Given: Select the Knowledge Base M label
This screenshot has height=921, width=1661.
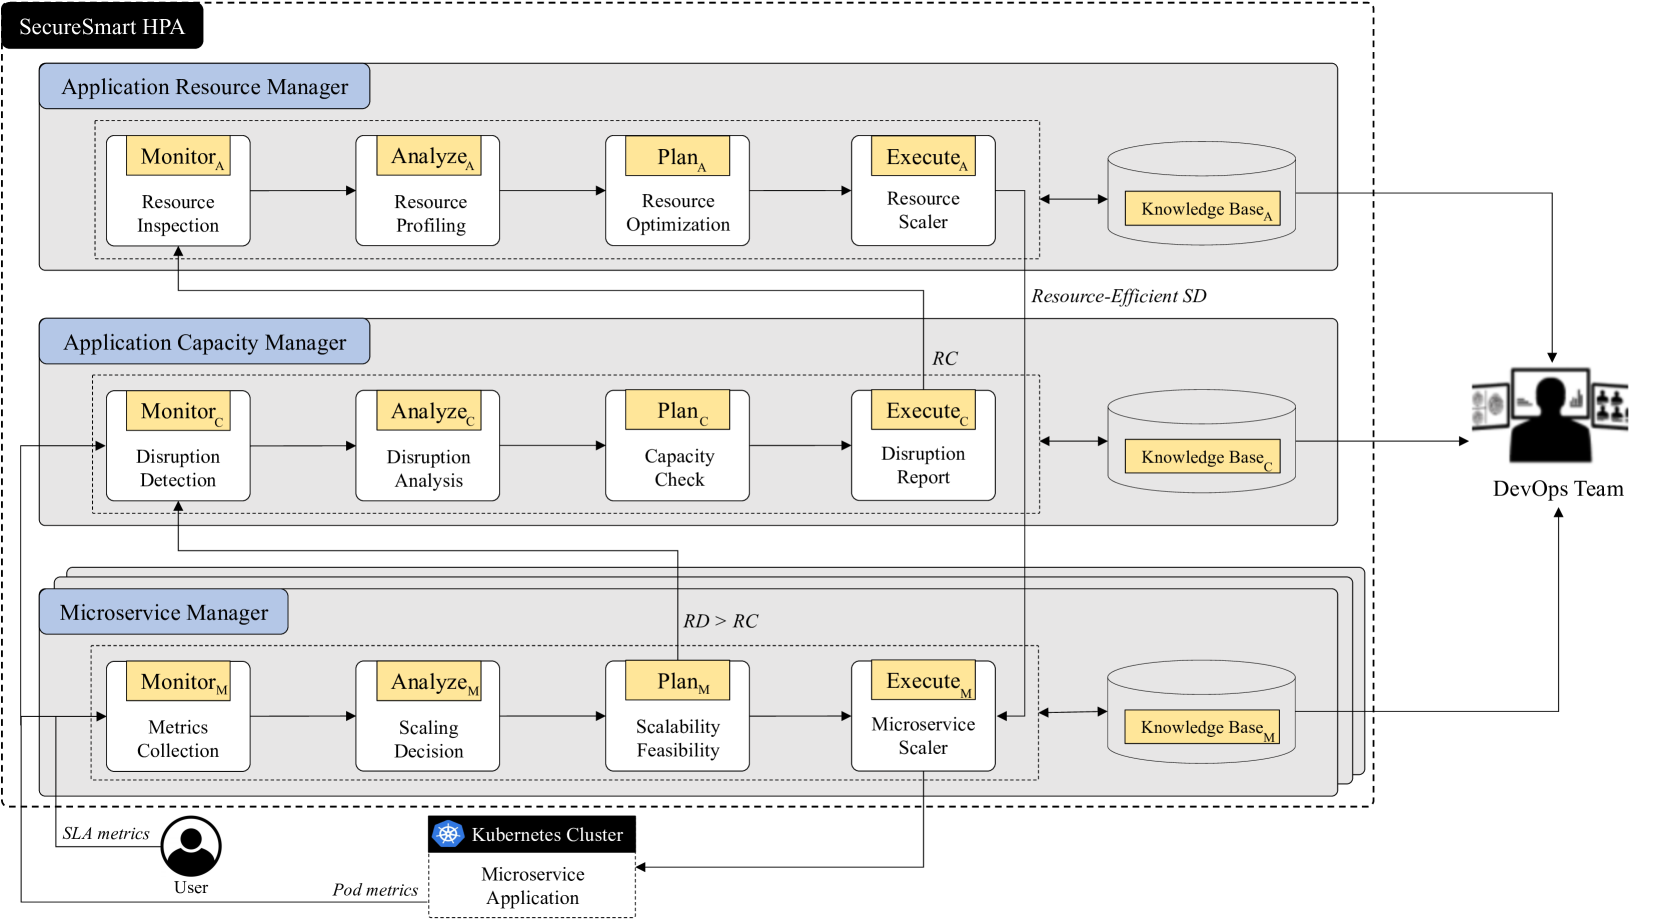Looking at the screenshot, I should coord(1203,727).
